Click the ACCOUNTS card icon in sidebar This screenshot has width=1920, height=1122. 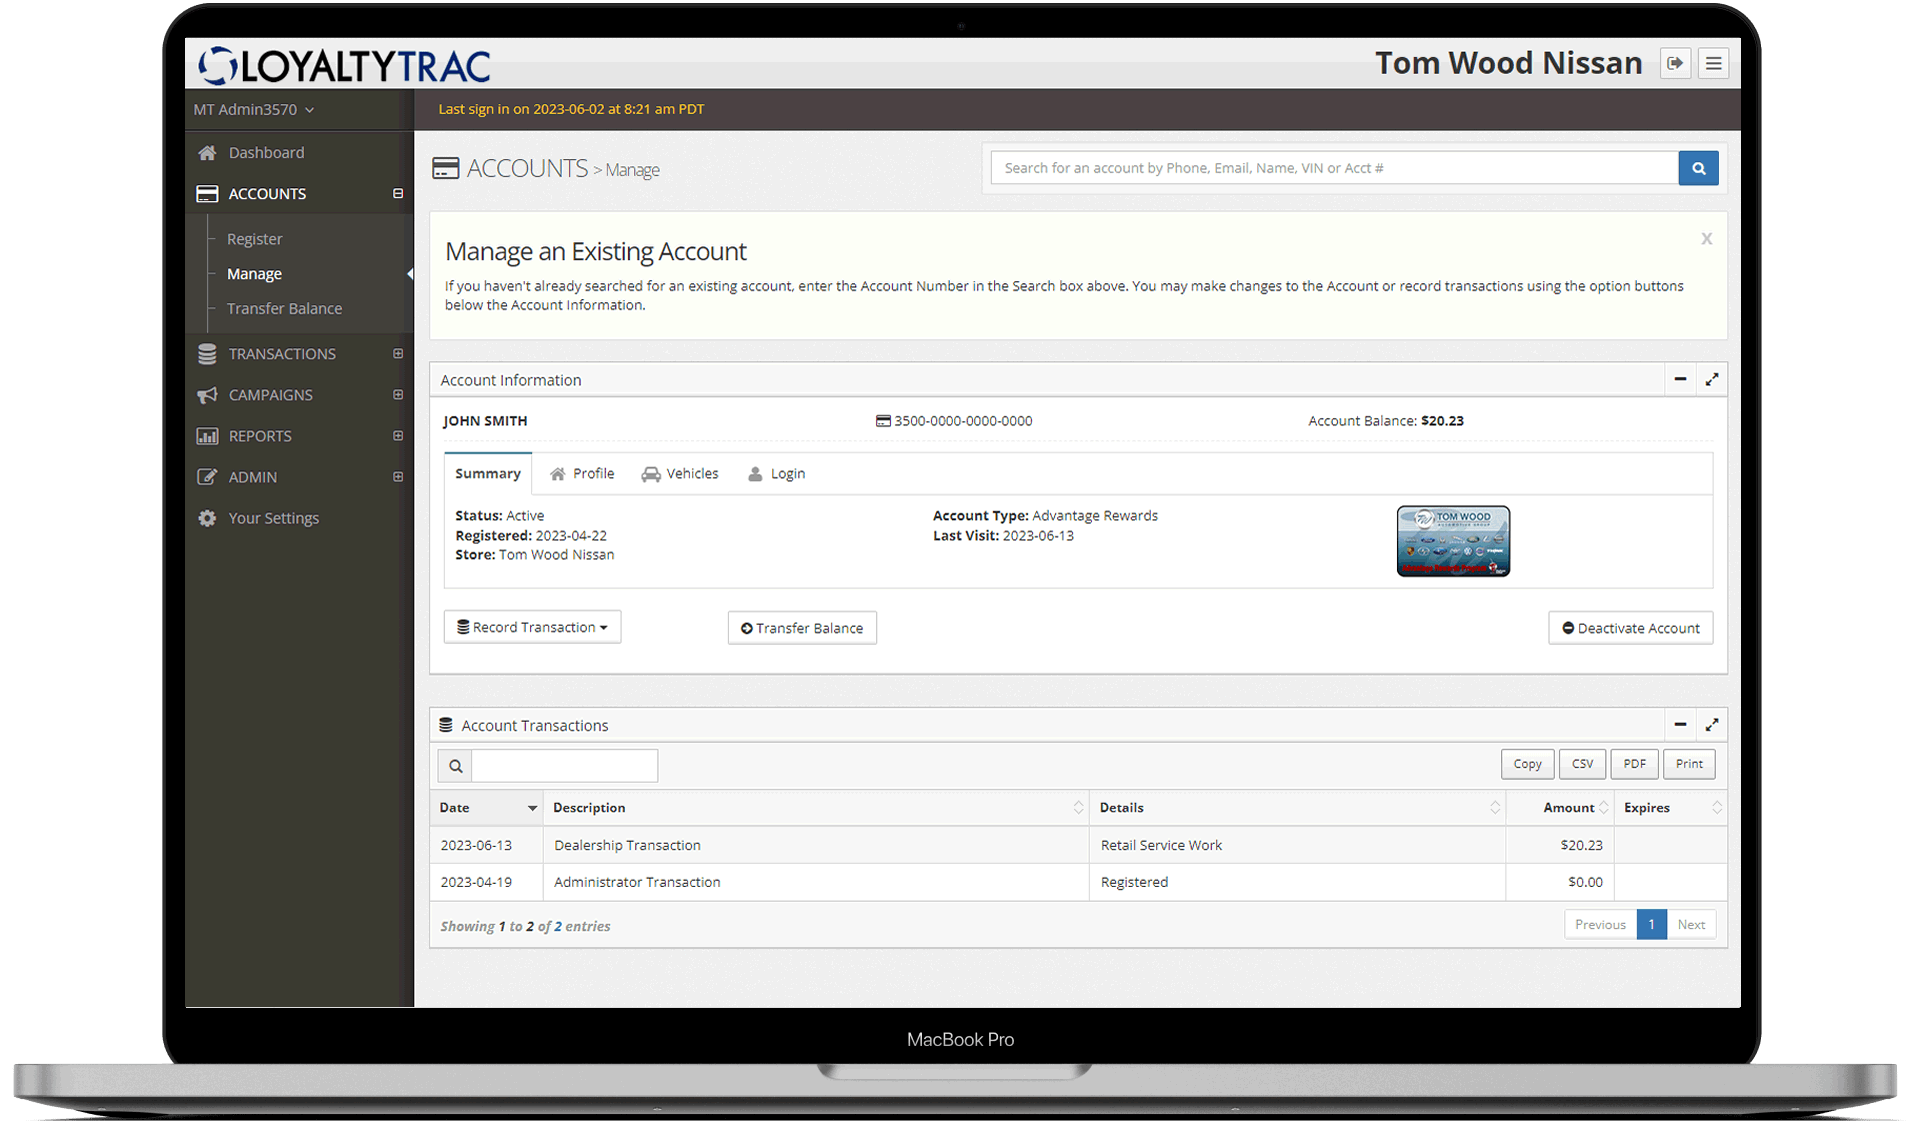click(x=207, y=194)
